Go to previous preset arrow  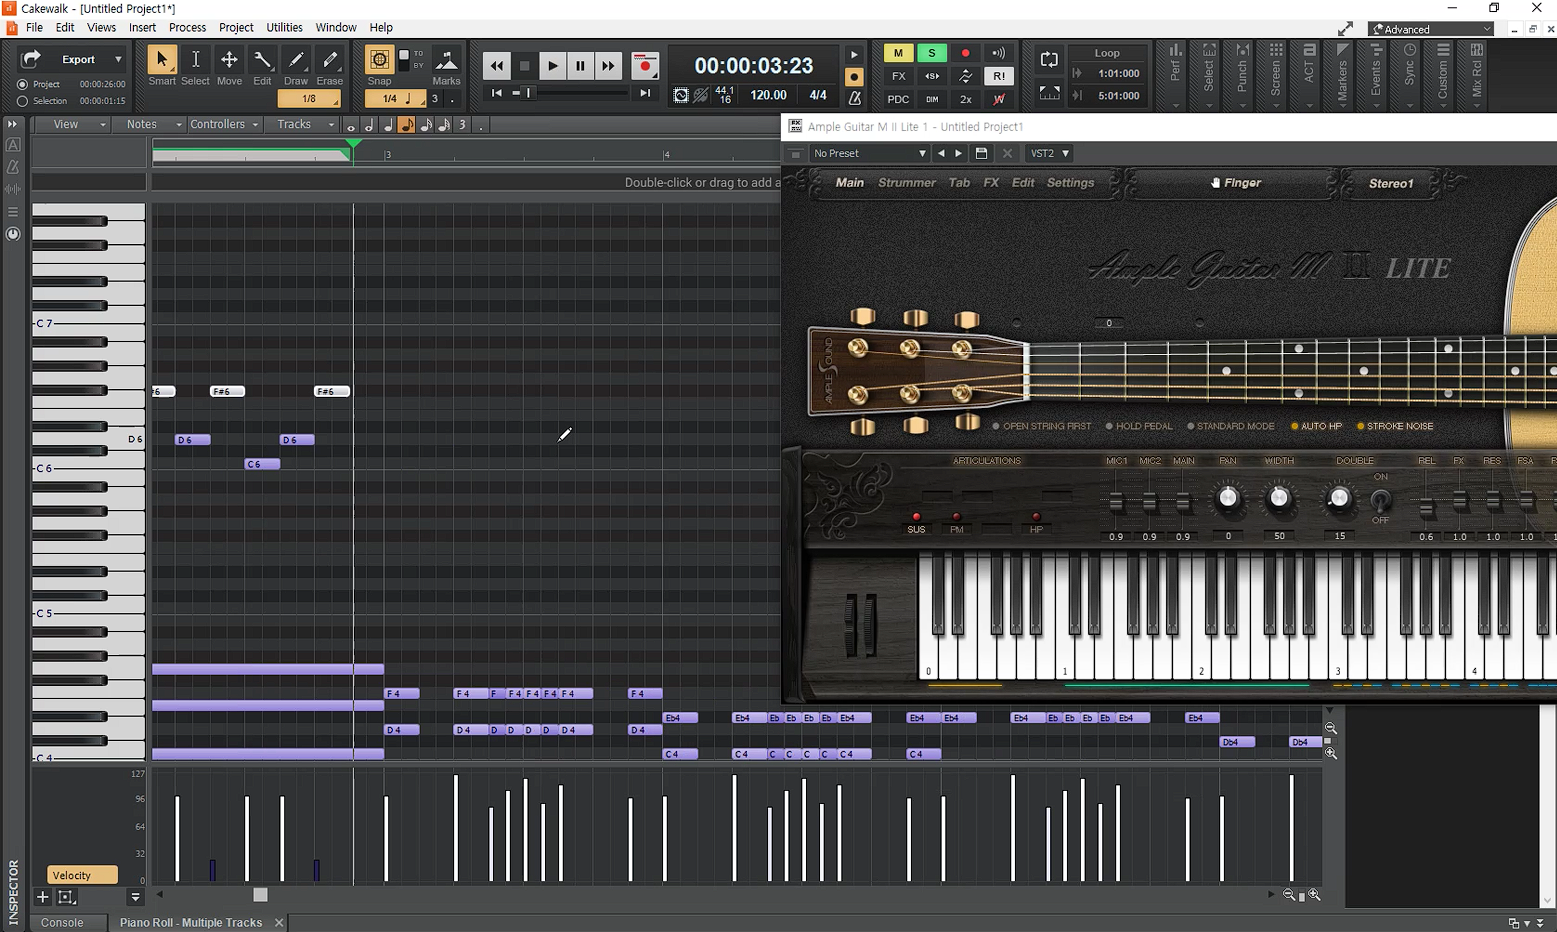point(941,153)
